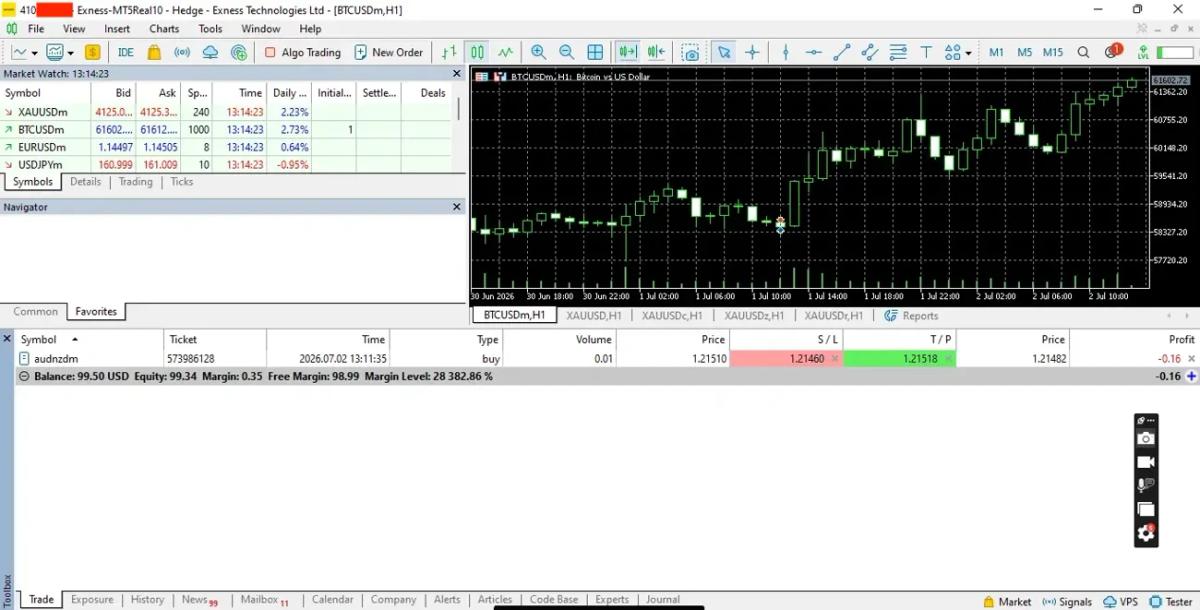Viewport: 1200px width, 610px height.
Task: Enable Algo Trading toggle
Action: pyautogui.click(x=302, y=52)
